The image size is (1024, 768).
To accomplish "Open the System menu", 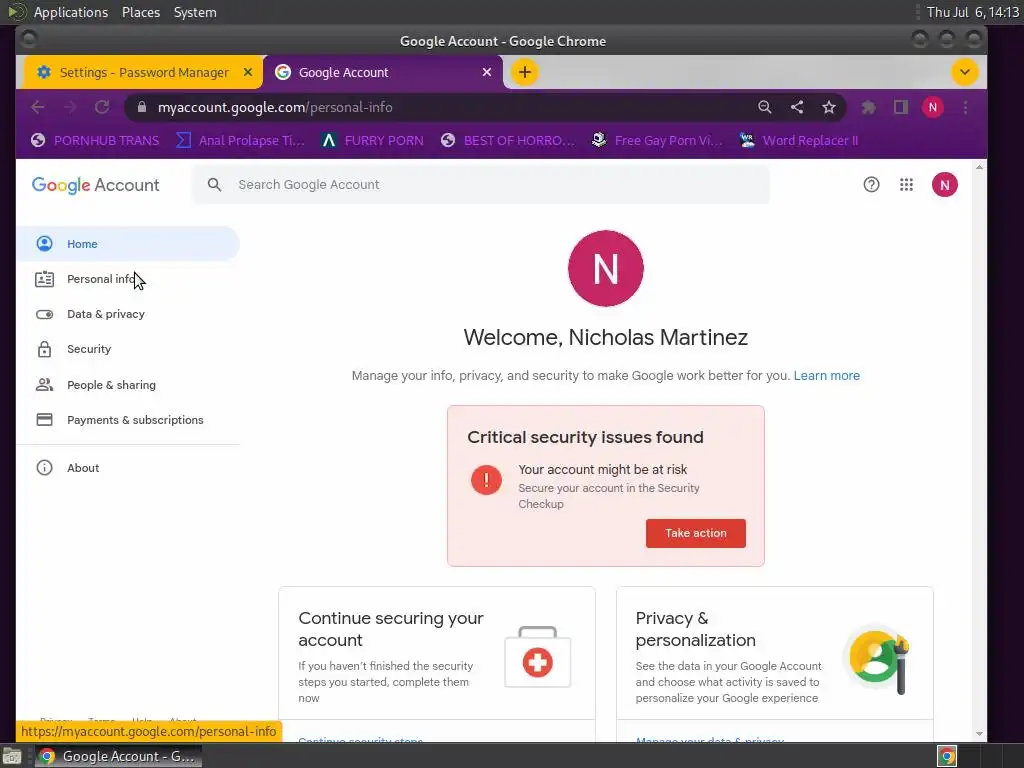I will pyautogui.click(x=195, y=12).
